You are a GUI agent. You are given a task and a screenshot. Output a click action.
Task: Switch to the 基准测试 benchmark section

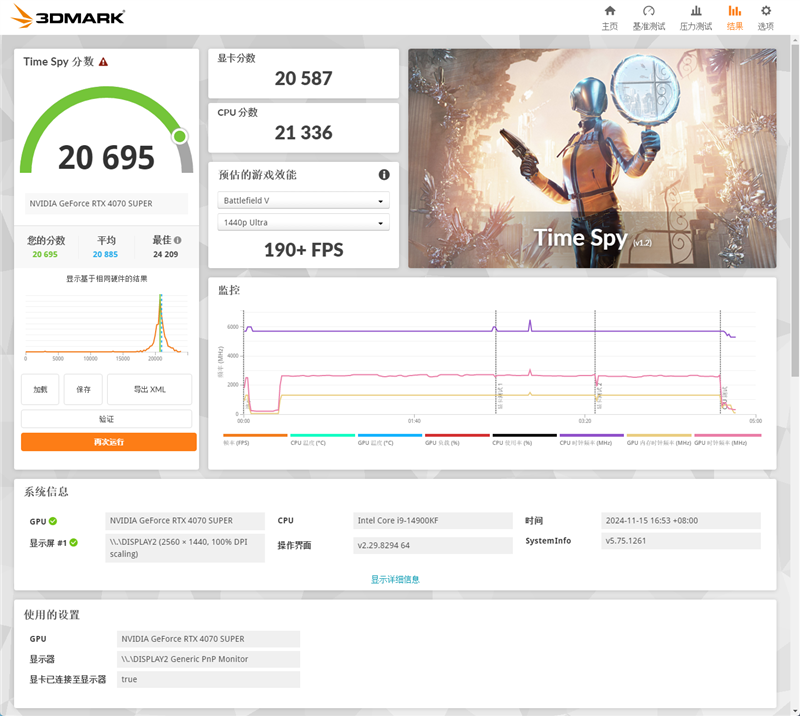[x=652, y=16]
